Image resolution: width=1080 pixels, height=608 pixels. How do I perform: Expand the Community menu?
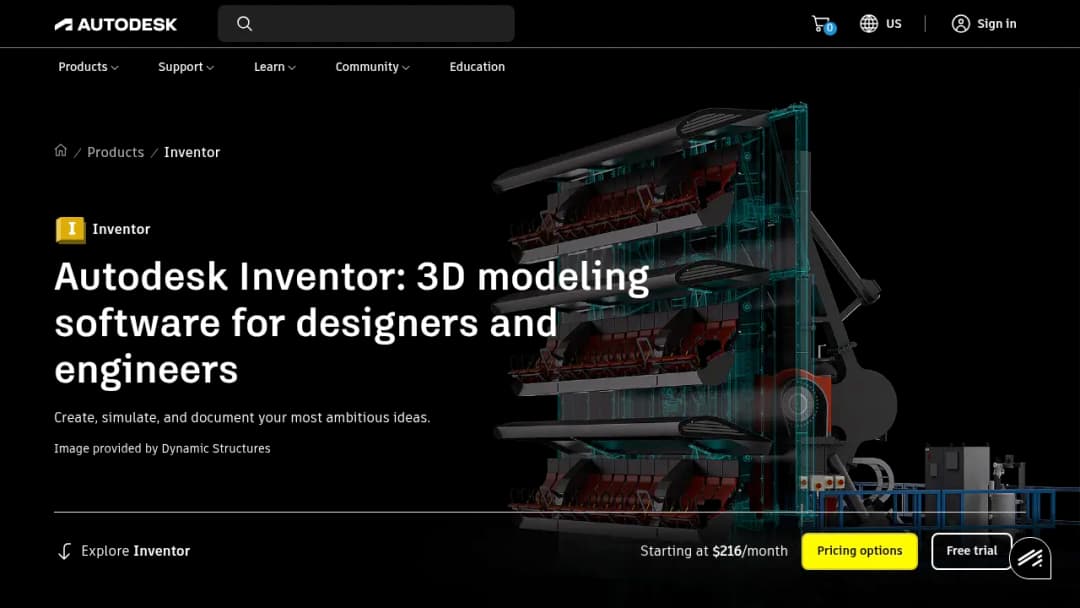(372, 67)
